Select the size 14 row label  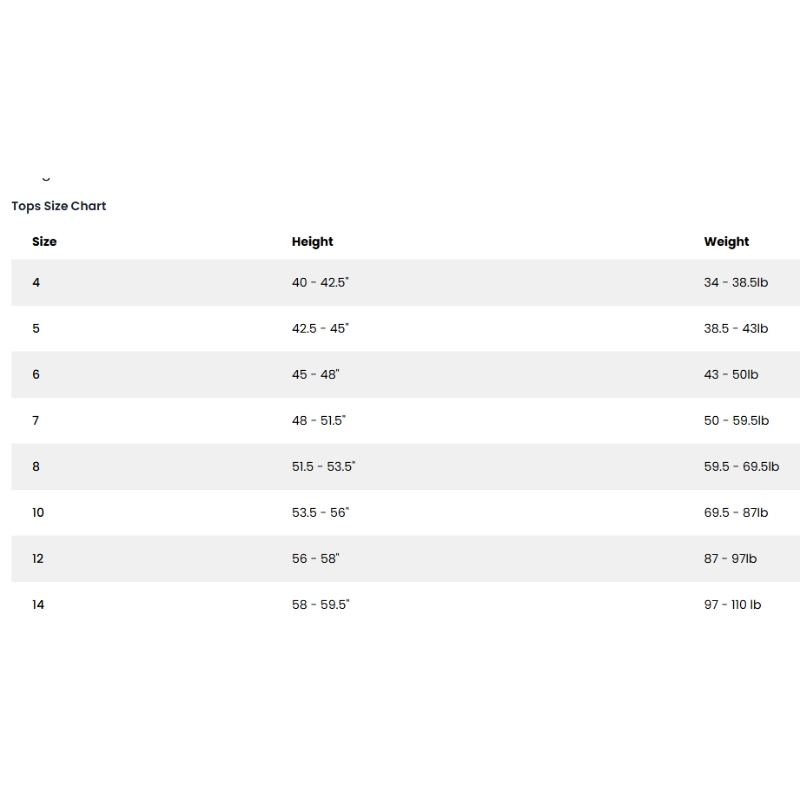coord(38,605)
